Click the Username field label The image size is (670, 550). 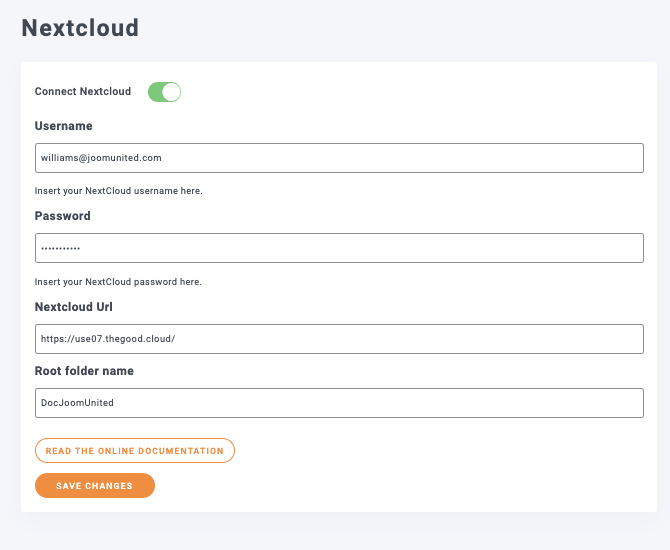pos(64,126)
